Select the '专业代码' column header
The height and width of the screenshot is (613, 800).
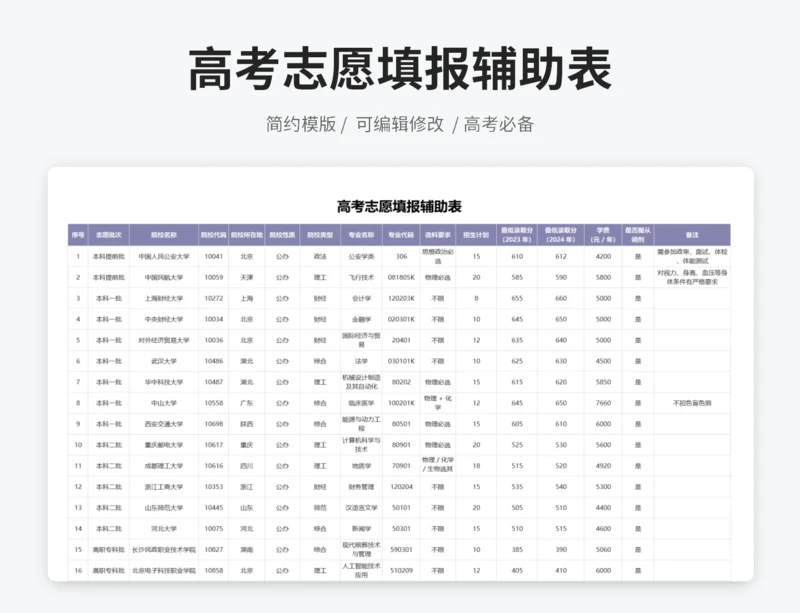(401, 235)
